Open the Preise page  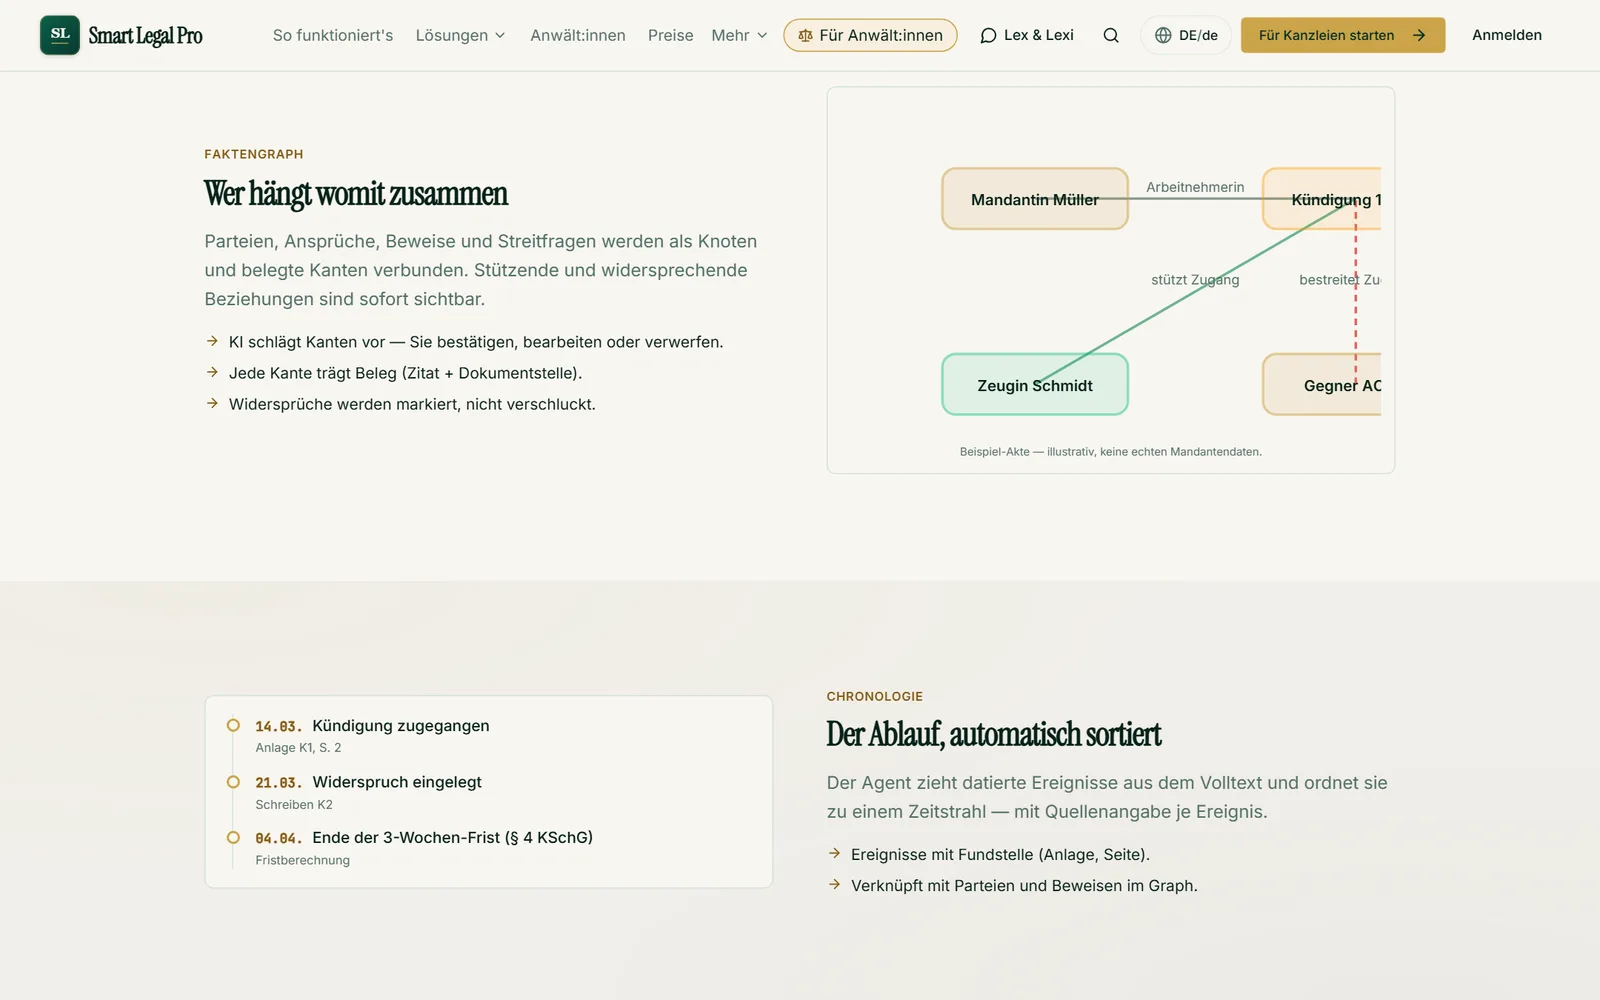670,35
